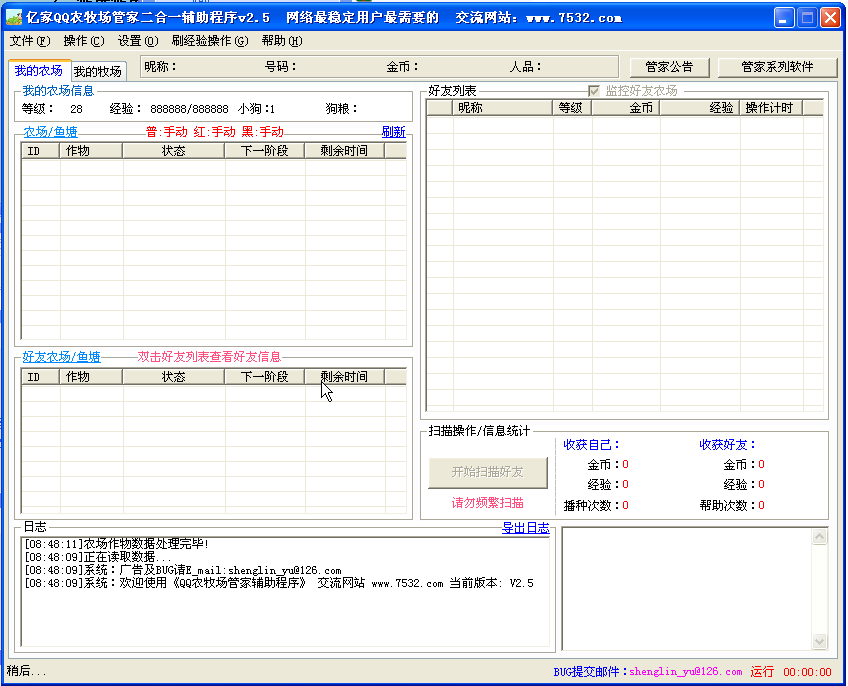
Task: Open the 好友农场/鱼塘 link
Action: (61, 357)
